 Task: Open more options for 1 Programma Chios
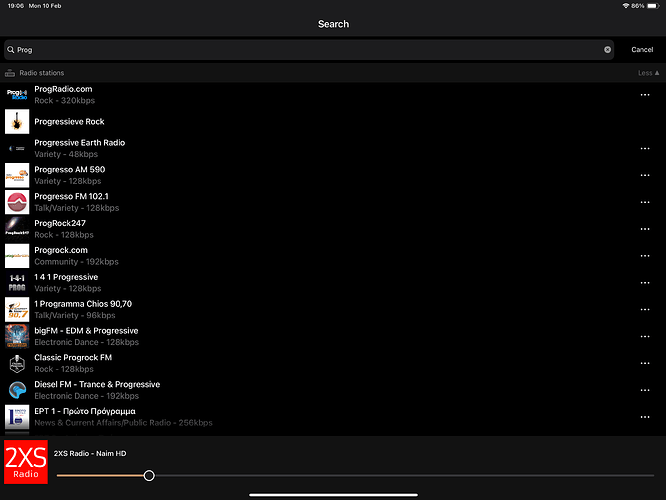(x=645, y=310)
